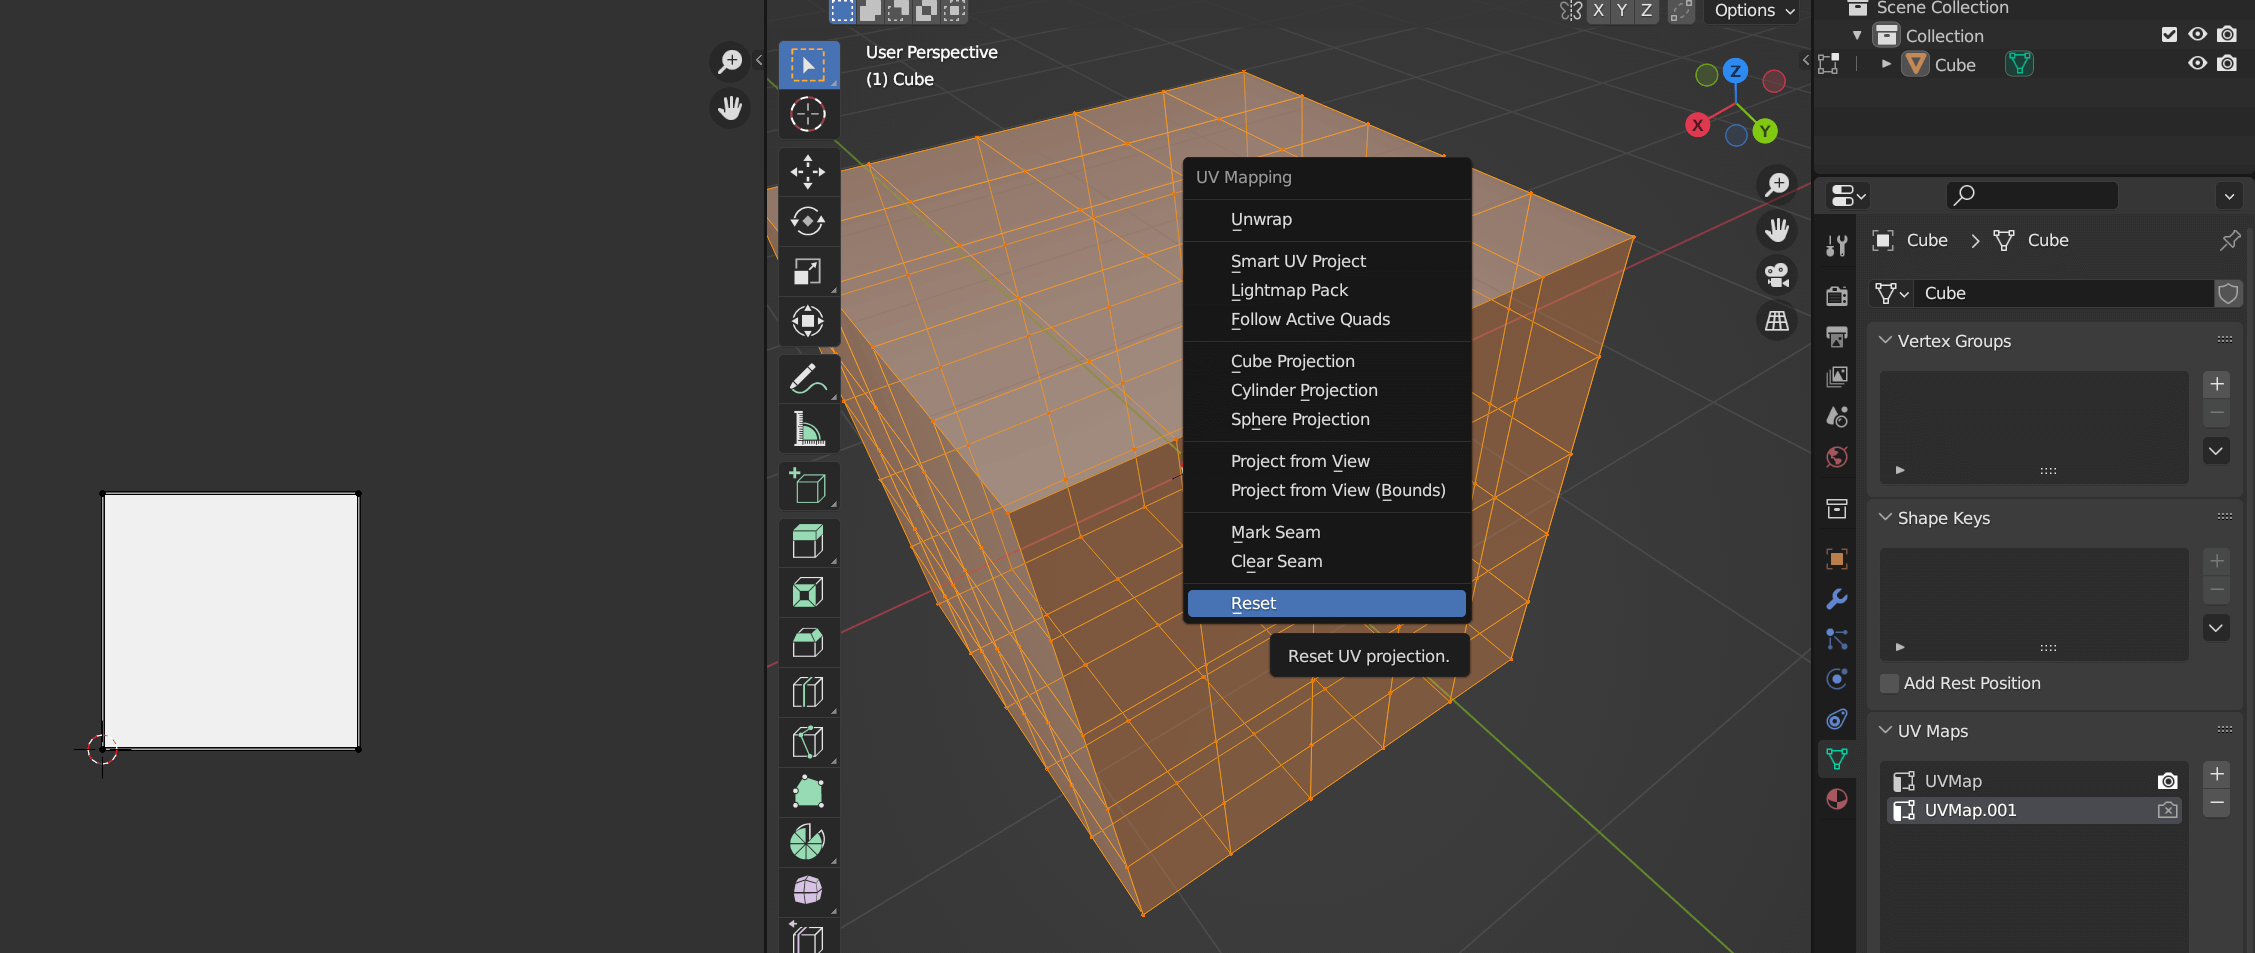Choose the Transform tool

tap(808, 321)
